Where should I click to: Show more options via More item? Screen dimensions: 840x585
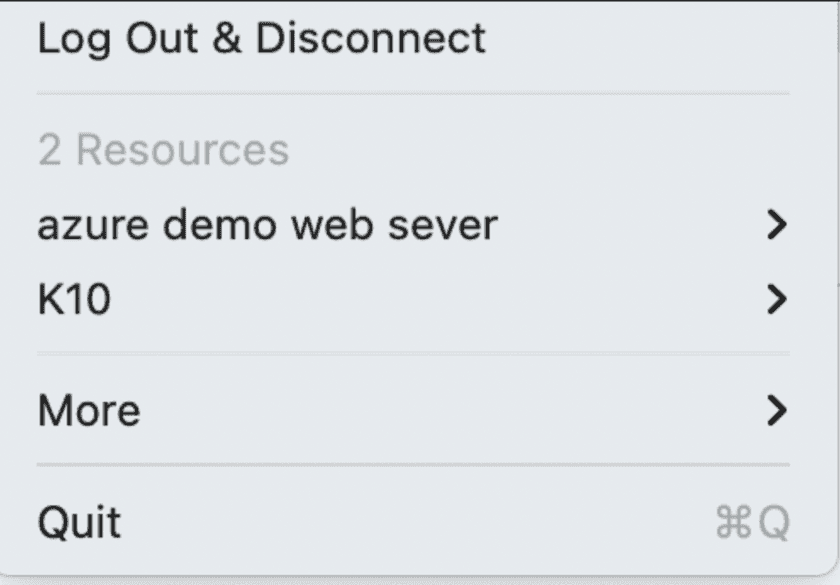coord(89,410)
